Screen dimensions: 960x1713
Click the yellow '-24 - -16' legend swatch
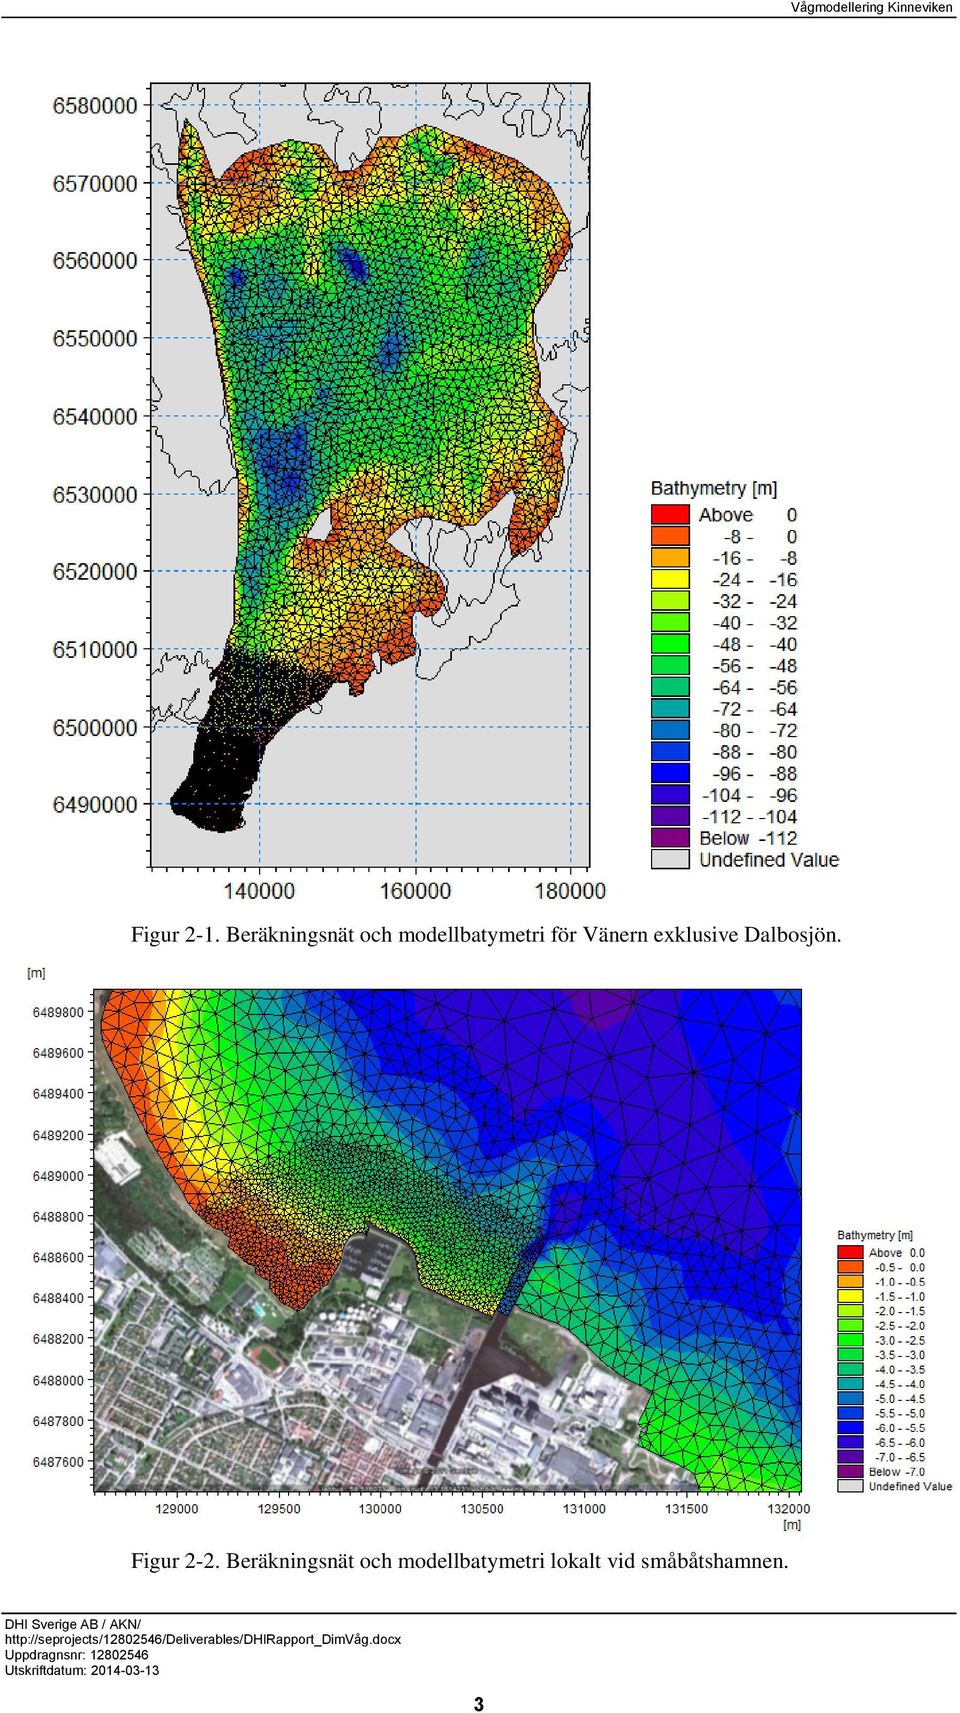[x=670, y=579]
